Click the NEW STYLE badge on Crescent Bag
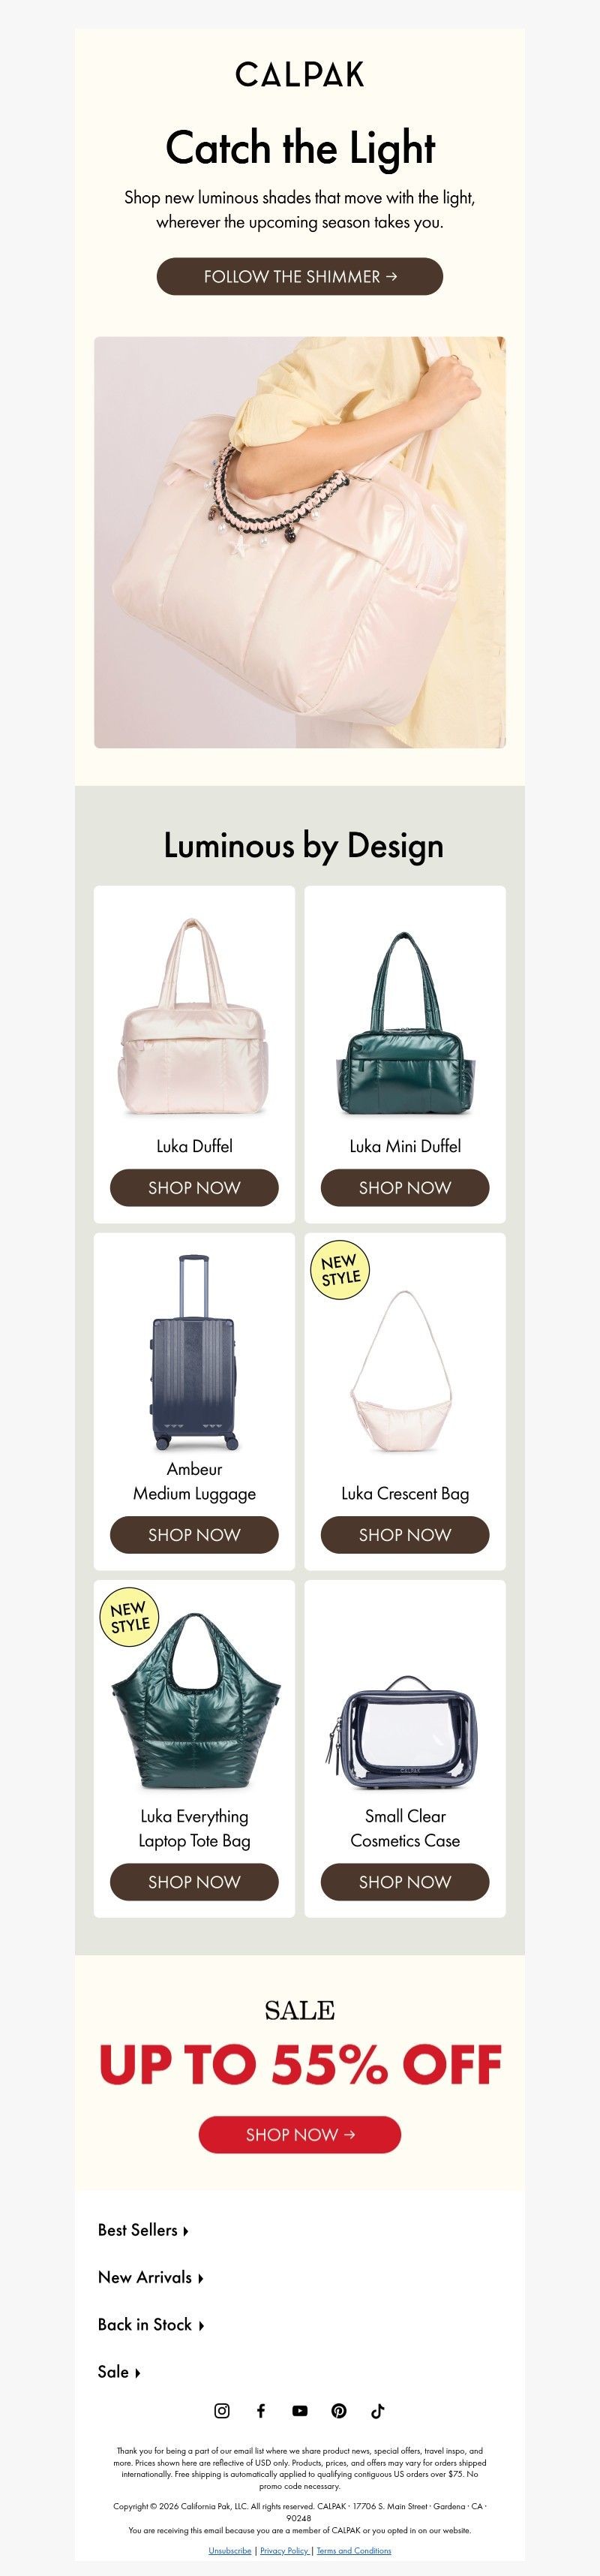 pyautogui.click(x=340, y=1270)
